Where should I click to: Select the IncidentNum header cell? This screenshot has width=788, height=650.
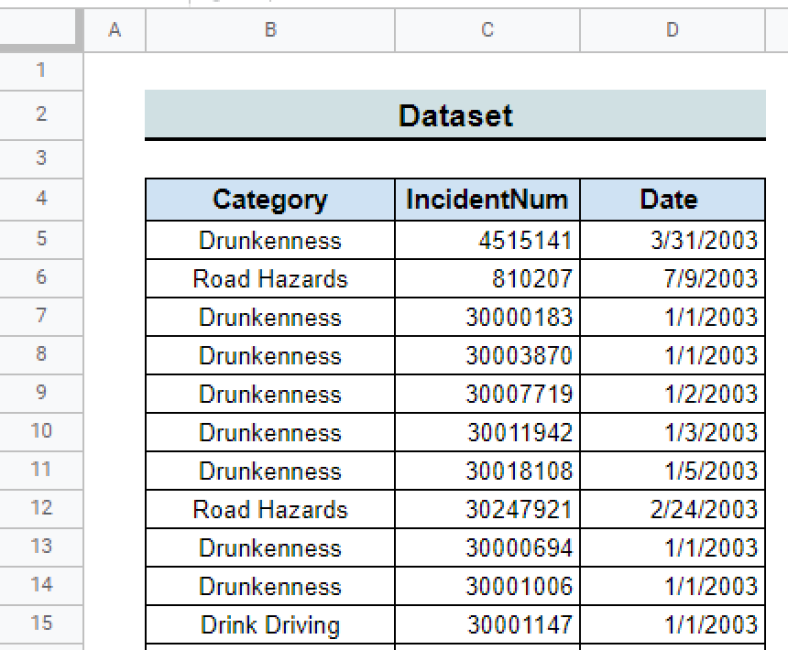pos(487,200)
